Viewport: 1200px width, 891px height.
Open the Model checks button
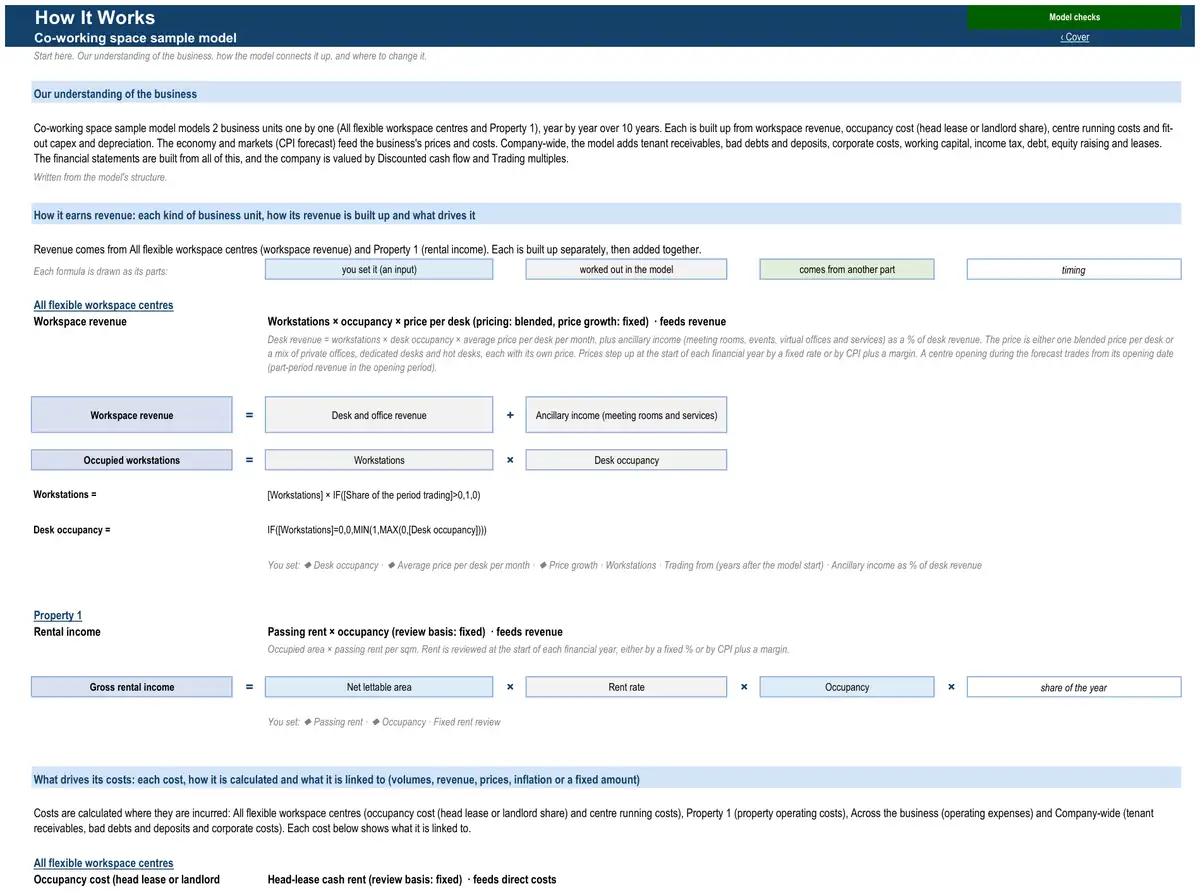[x=1074, y=17]
